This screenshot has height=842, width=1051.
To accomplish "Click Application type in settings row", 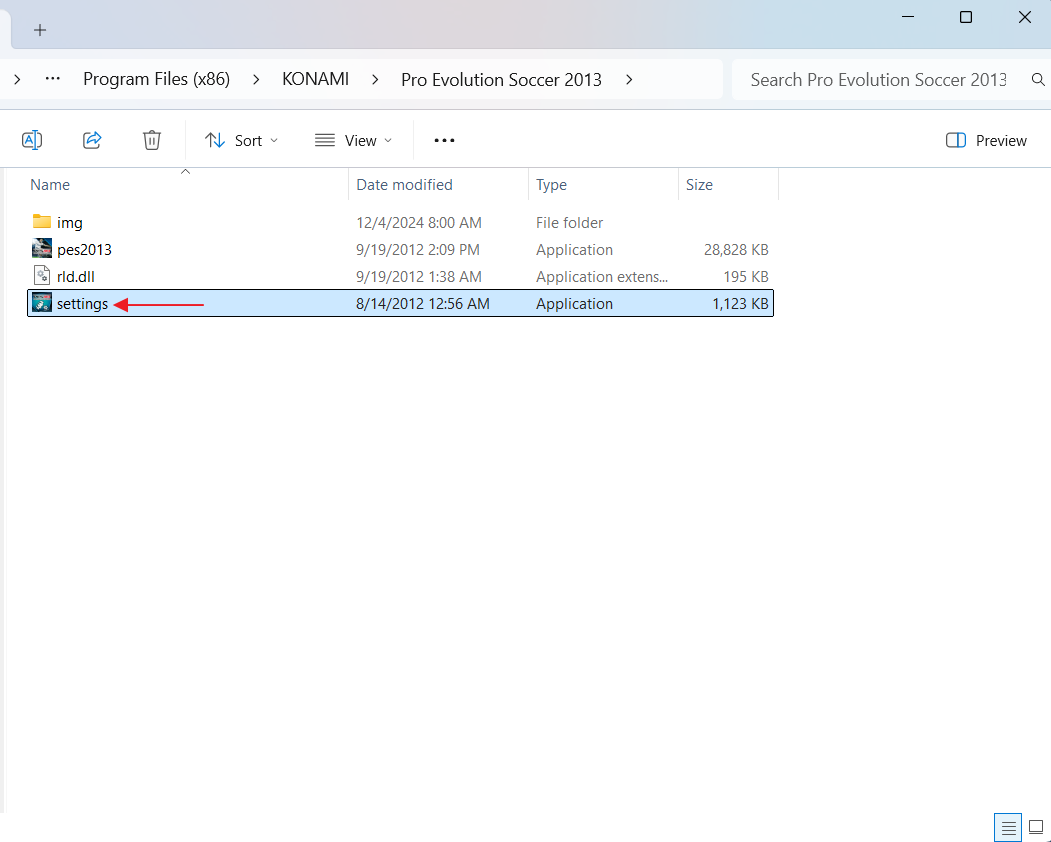I will pos(574,304).
